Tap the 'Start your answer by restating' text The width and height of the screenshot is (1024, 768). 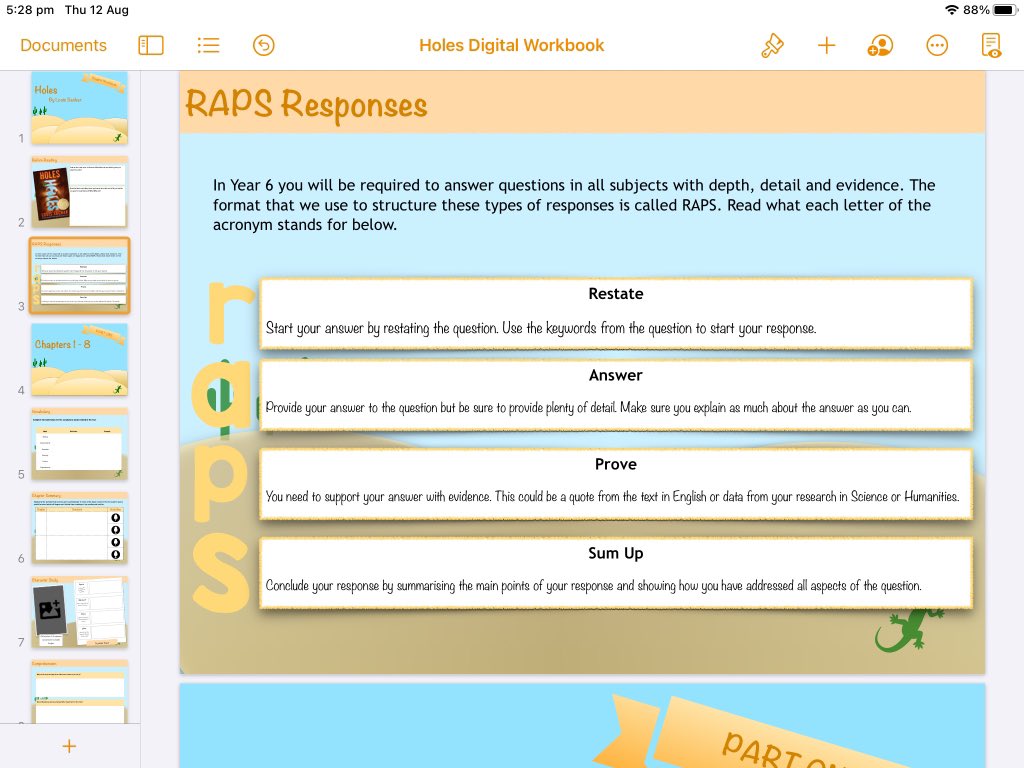click(x=541, y=328)
